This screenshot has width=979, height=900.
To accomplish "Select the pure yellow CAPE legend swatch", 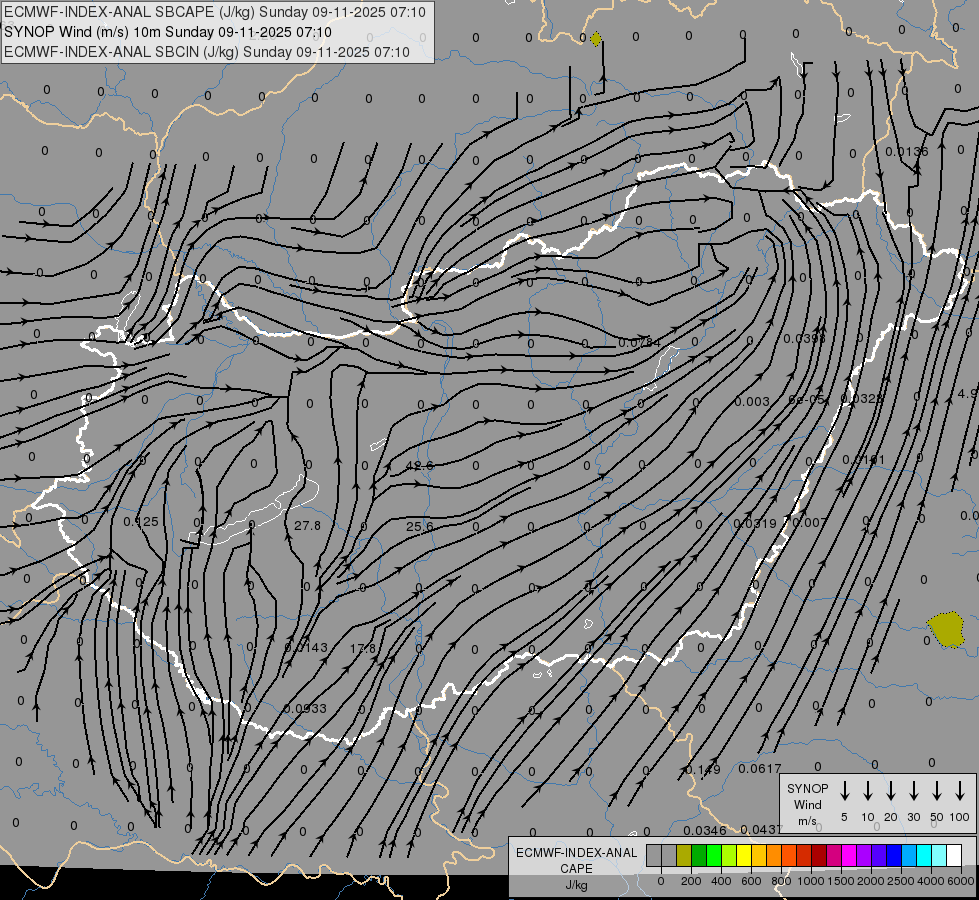I will (744, 855).
